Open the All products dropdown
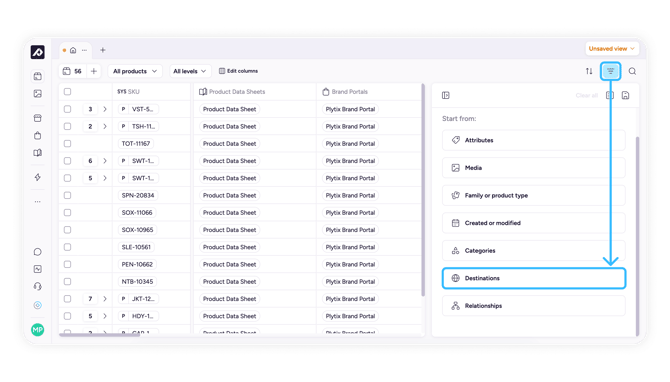670x382 pixels. point(135,71)
